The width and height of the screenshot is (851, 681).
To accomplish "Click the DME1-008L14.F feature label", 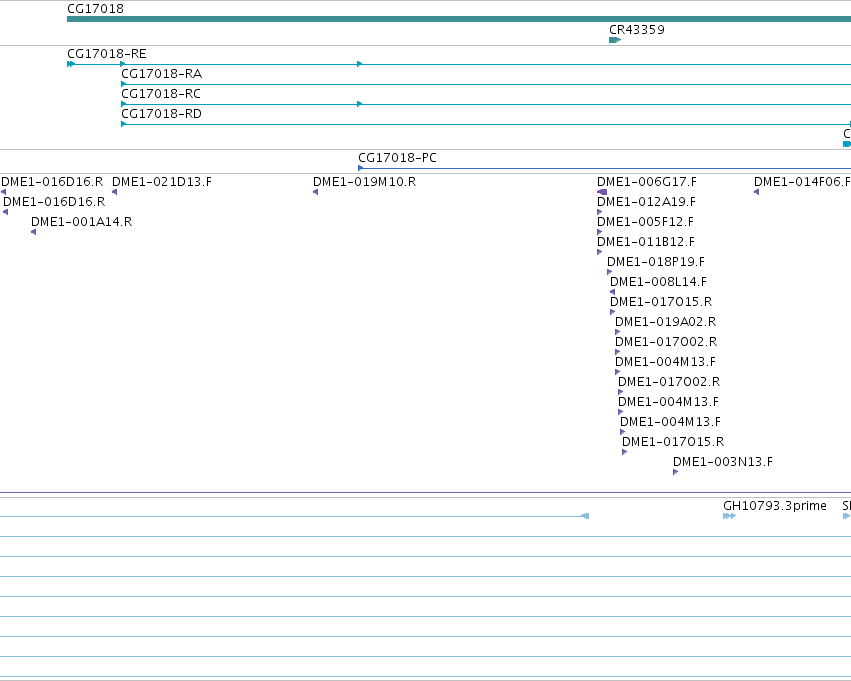I will coord(658,282).
